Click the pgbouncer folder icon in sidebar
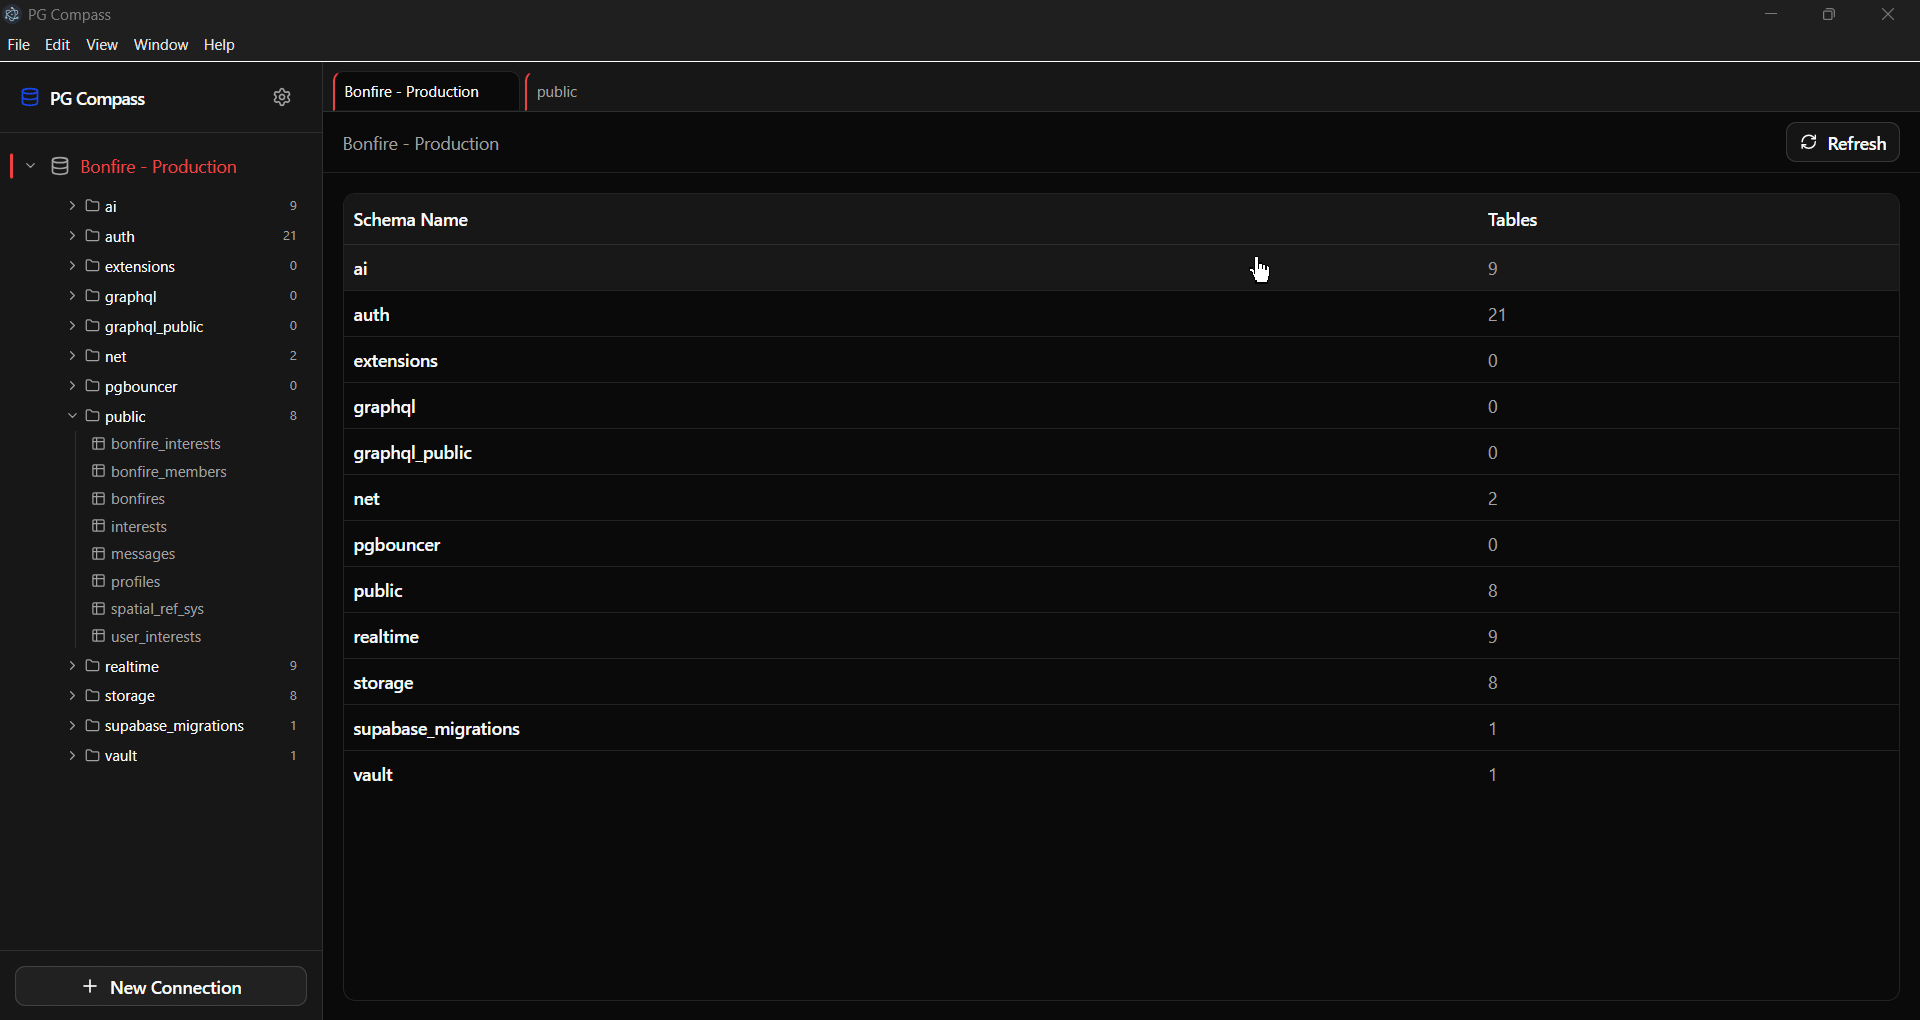1920x1020 pixels. pyautogui.click(x=93, y=386)
